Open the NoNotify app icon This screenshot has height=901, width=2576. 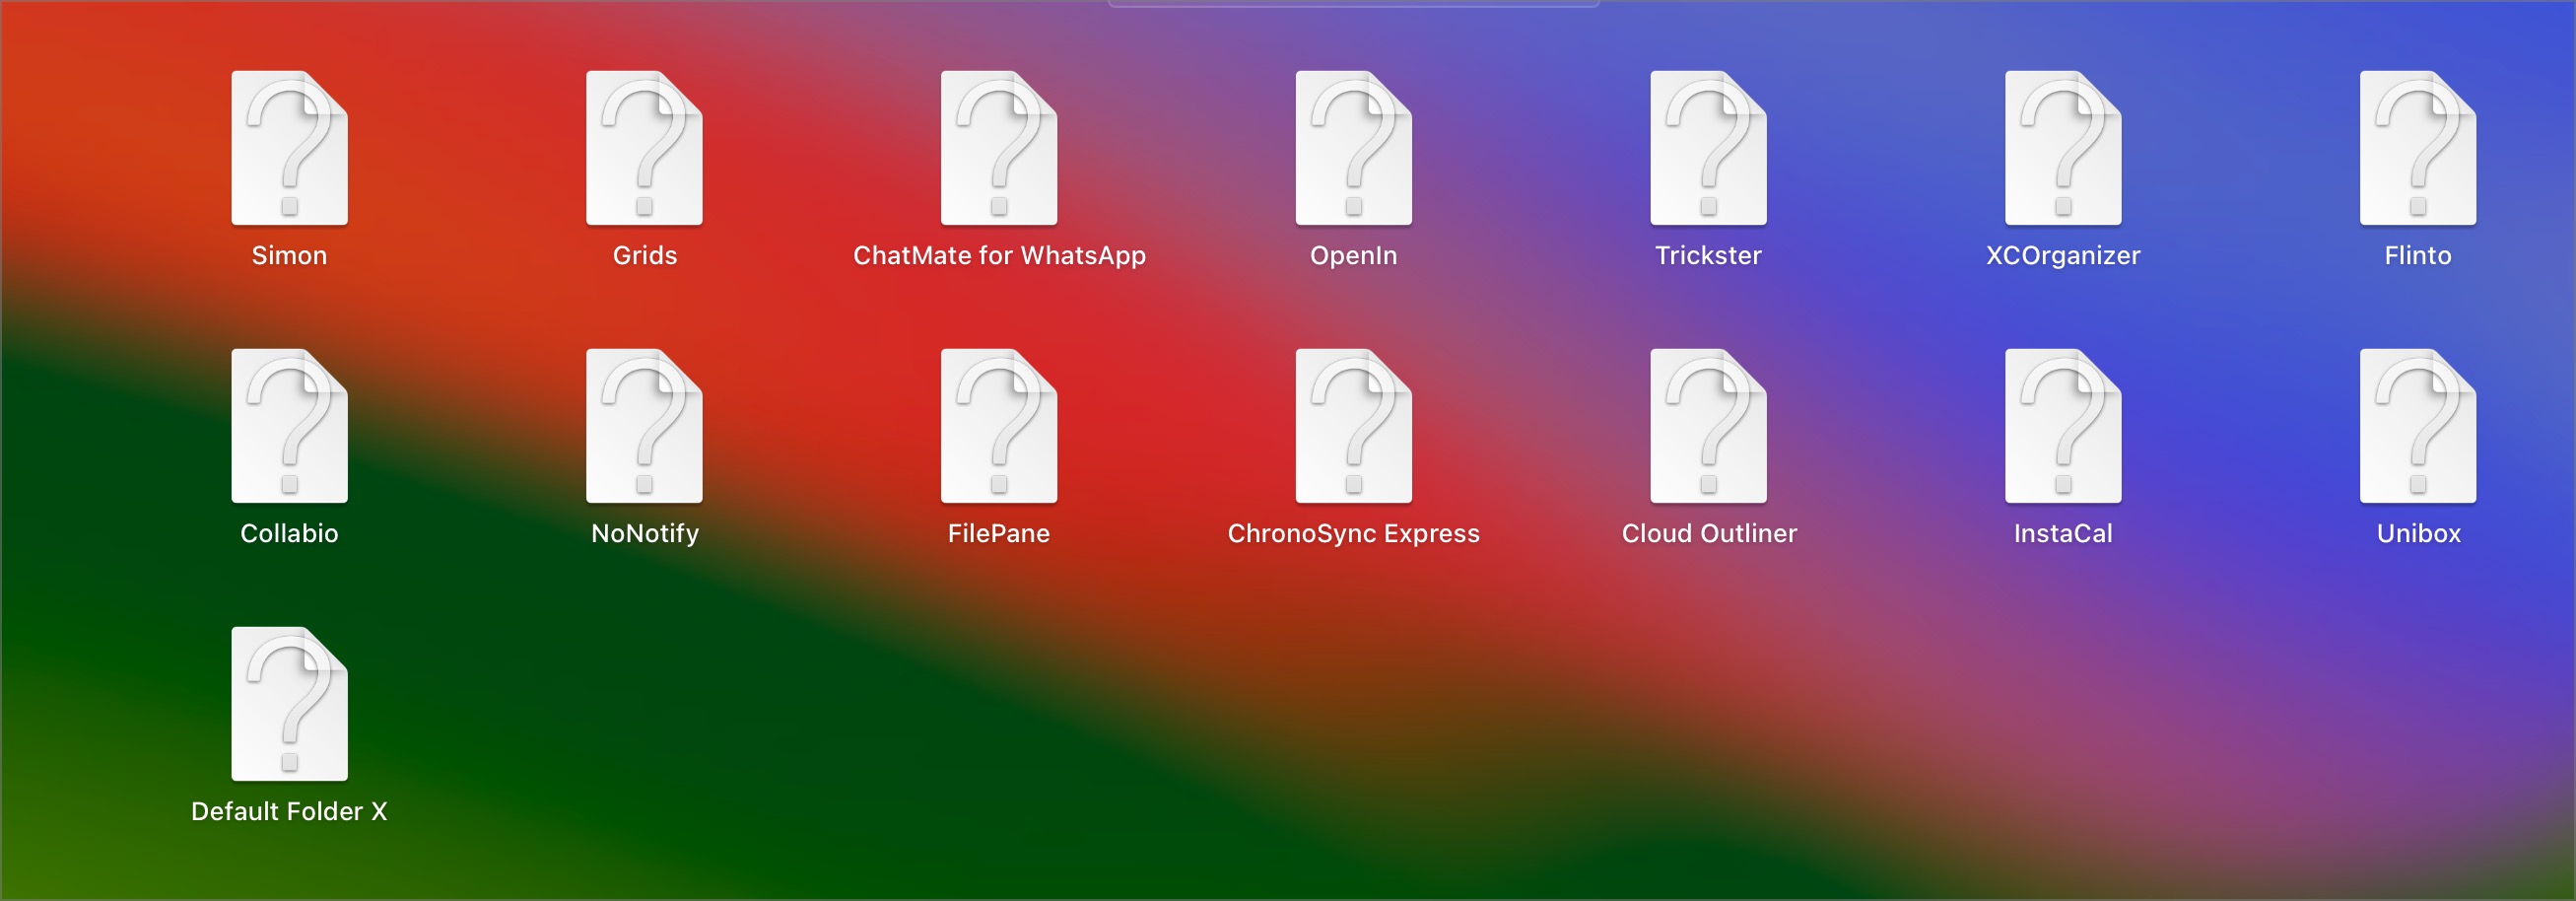point(644,426)
